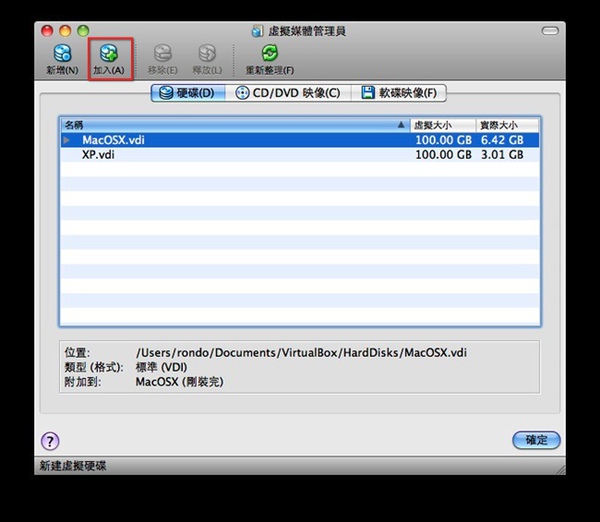The image size is (600, 522).
Task: Click the 100.00 GB cell of MacOSX.vdi
Action: [x=443, y=140]
